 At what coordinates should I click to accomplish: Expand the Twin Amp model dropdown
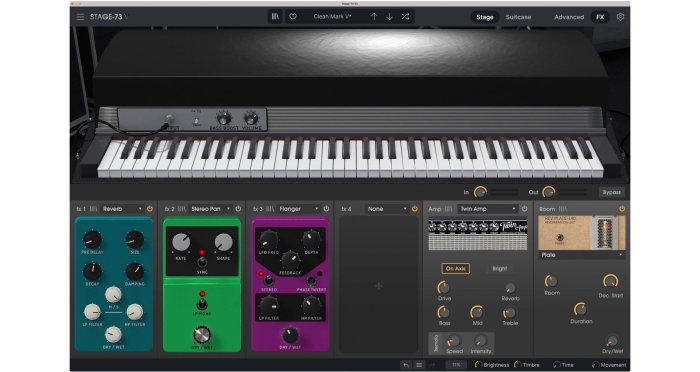click(488, 209)
